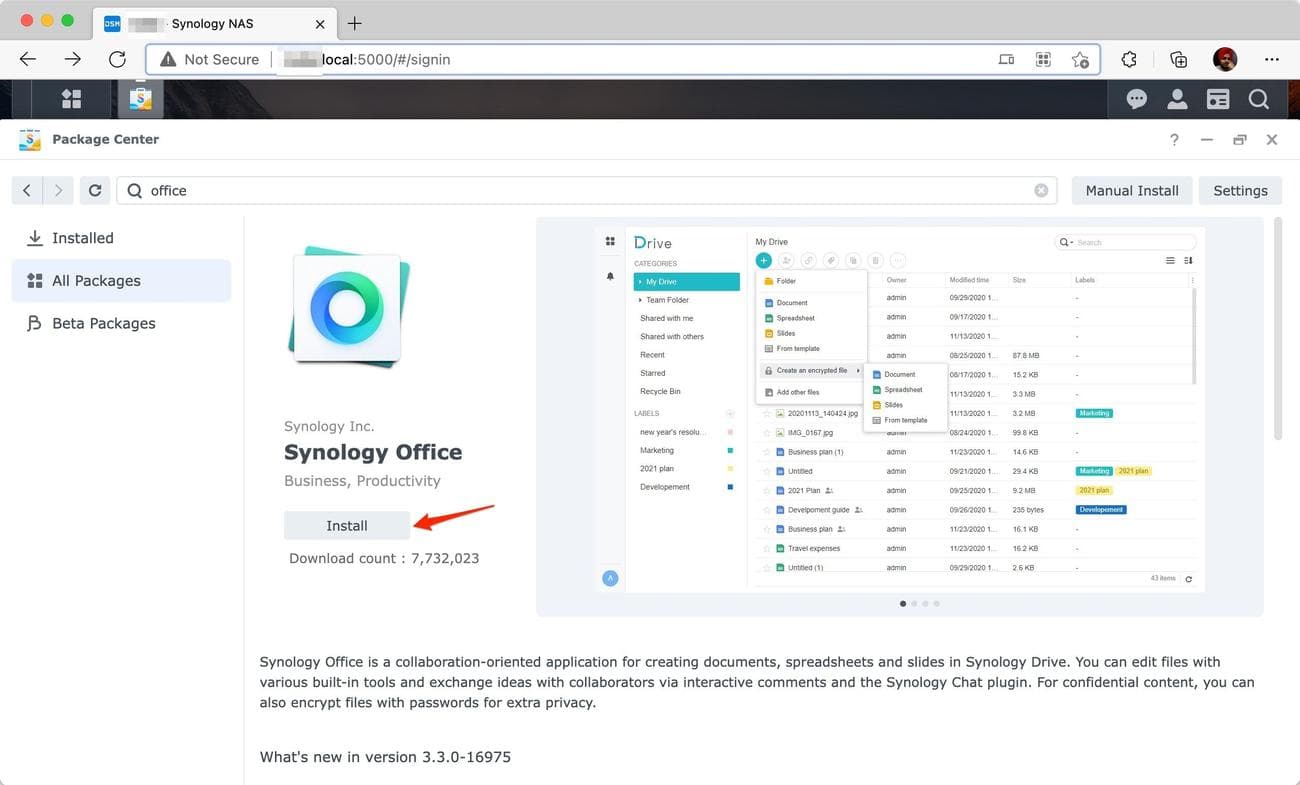Viewport: 1300px width, 785px height.
Task: Open the user account menu icon
Action: tap(1177, 98)
